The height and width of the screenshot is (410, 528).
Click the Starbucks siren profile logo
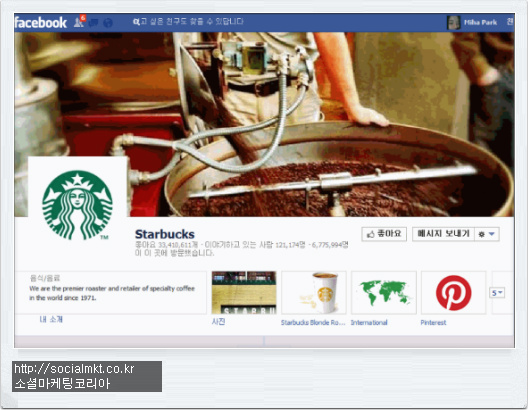pyautogui.click(x=77, y=204)
